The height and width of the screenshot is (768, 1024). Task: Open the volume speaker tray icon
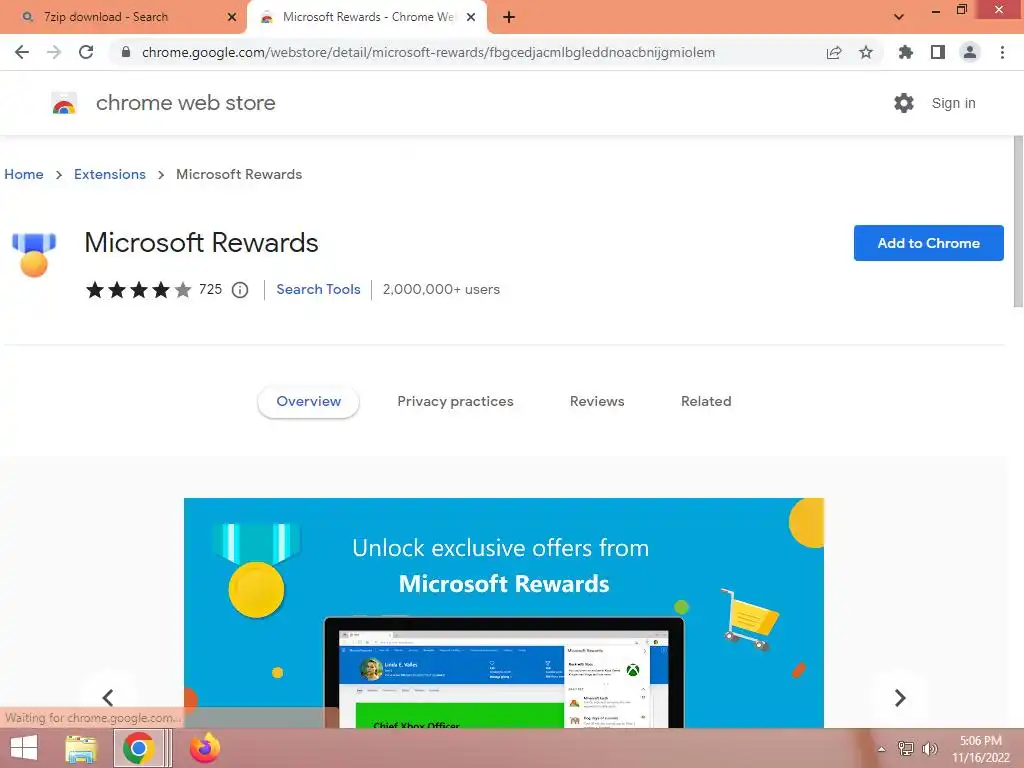point(930,749)
